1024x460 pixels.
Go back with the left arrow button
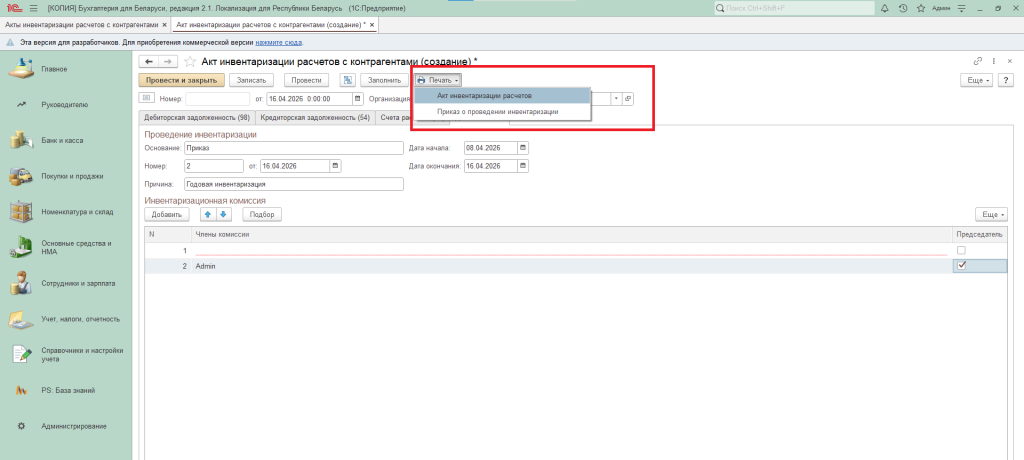click(149, 62)
